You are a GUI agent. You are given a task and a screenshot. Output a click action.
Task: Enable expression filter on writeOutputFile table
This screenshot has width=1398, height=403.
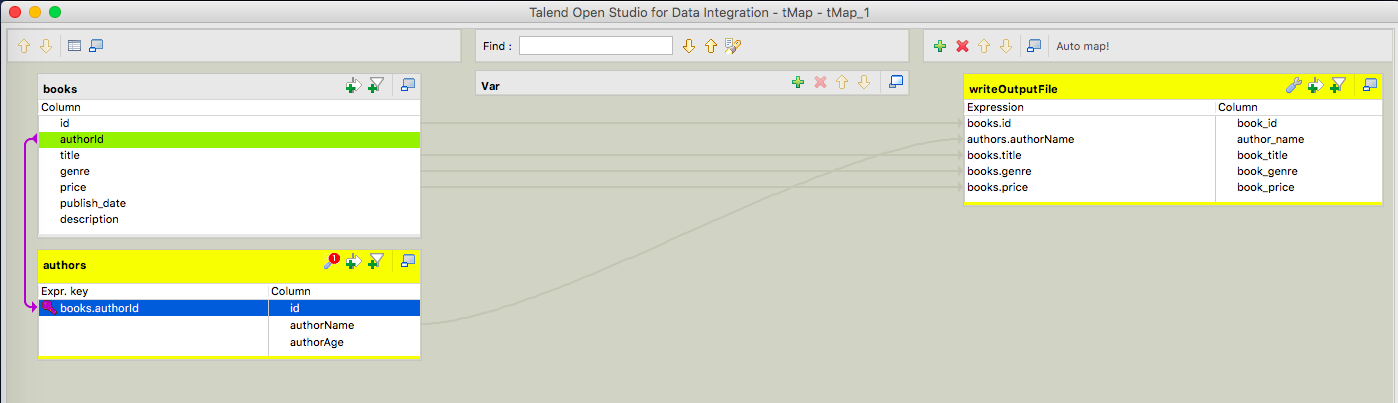tap(1338, 87)
